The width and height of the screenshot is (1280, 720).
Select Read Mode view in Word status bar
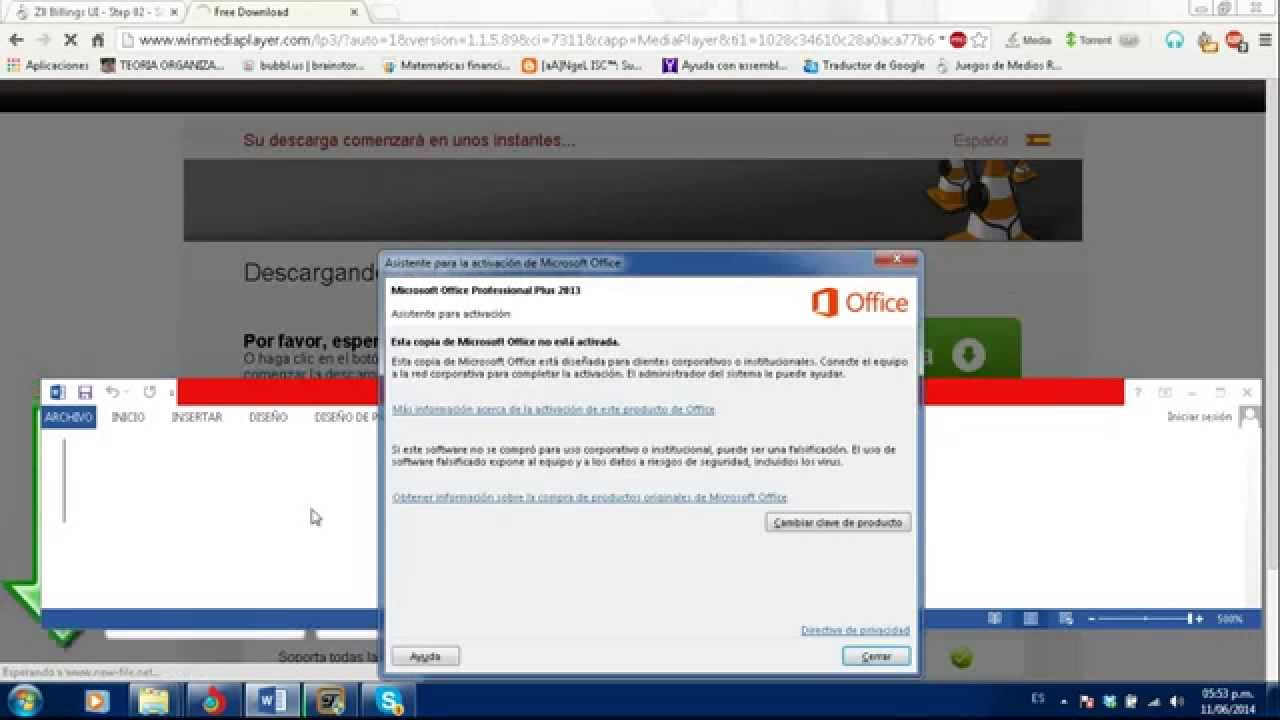pos(996,619)
